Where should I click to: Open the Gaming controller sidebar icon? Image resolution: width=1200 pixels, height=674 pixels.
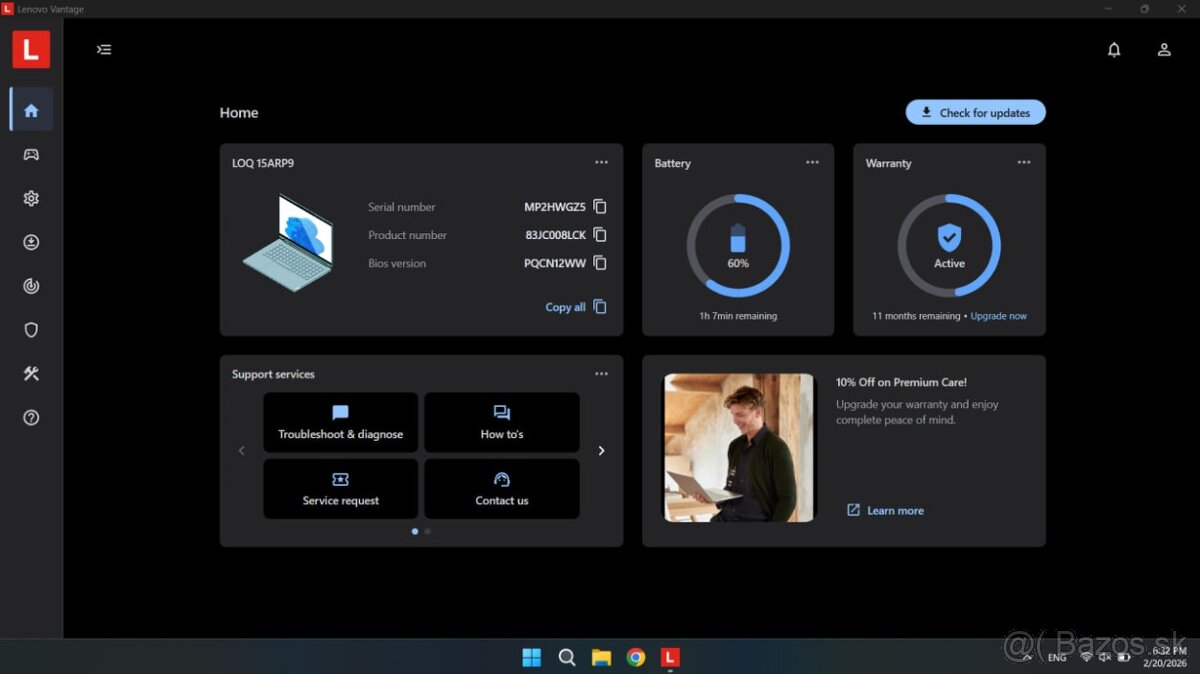coord(31,154)
